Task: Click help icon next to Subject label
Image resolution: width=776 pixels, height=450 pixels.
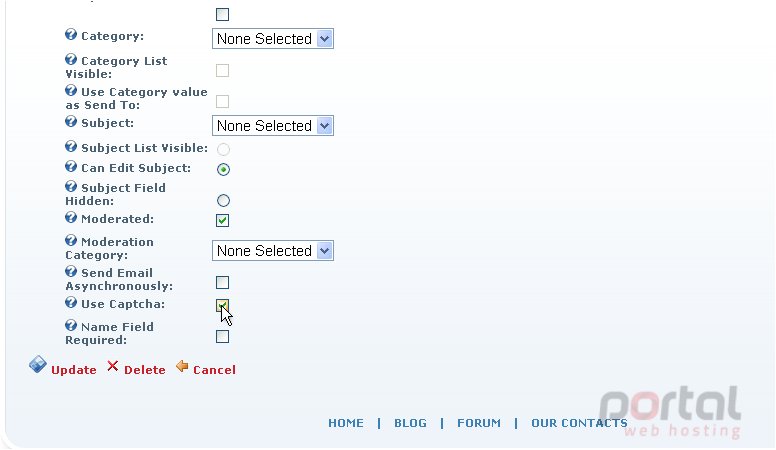Action: [71, 121]
